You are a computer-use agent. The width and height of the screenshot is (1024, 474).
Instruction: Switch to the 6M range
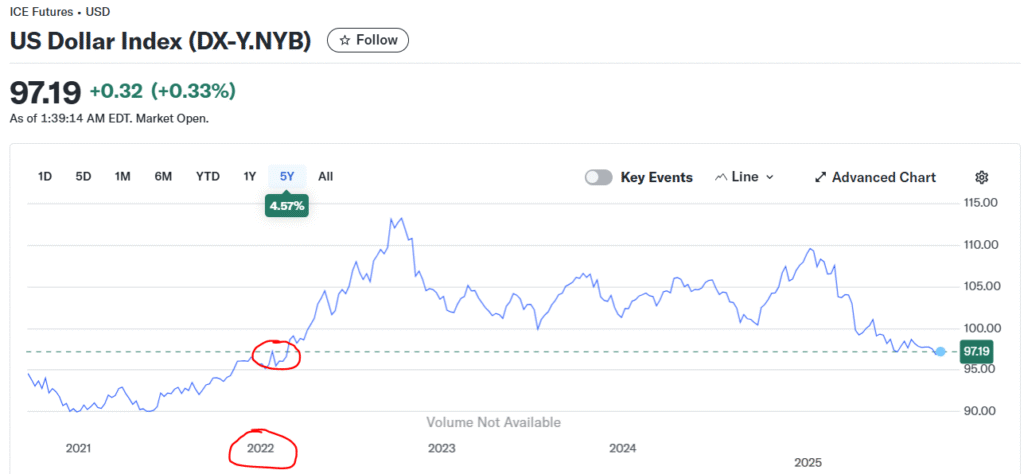(x=163, y=176)
